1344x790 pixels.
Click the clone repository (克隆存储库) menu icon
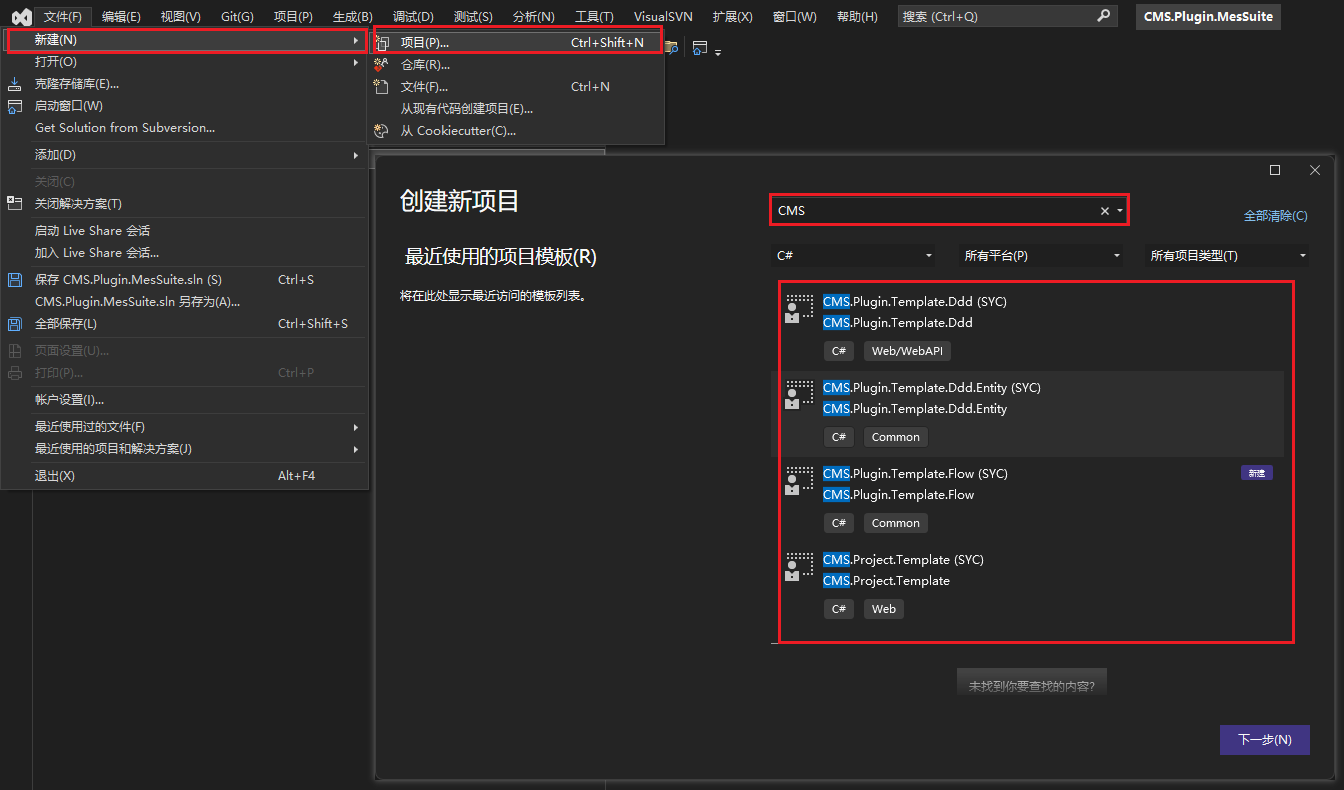click(15, 84)
